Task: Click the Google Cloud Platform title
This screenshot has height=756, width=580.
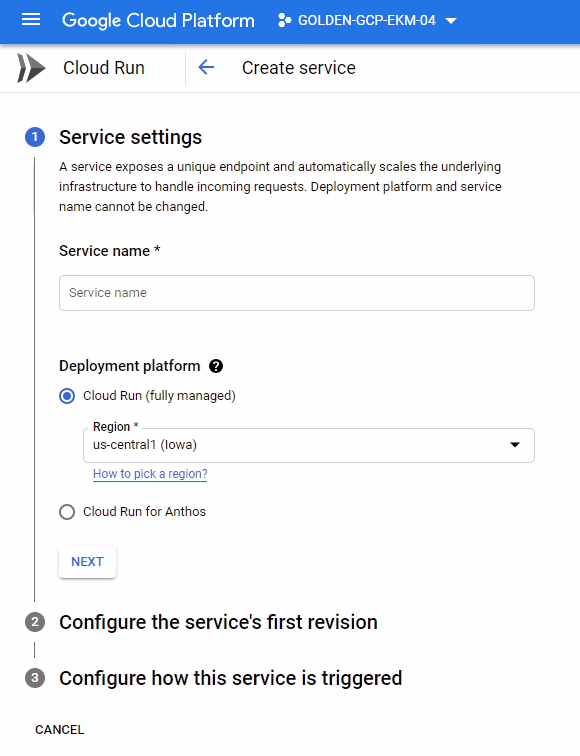Action: pos(158,20)
